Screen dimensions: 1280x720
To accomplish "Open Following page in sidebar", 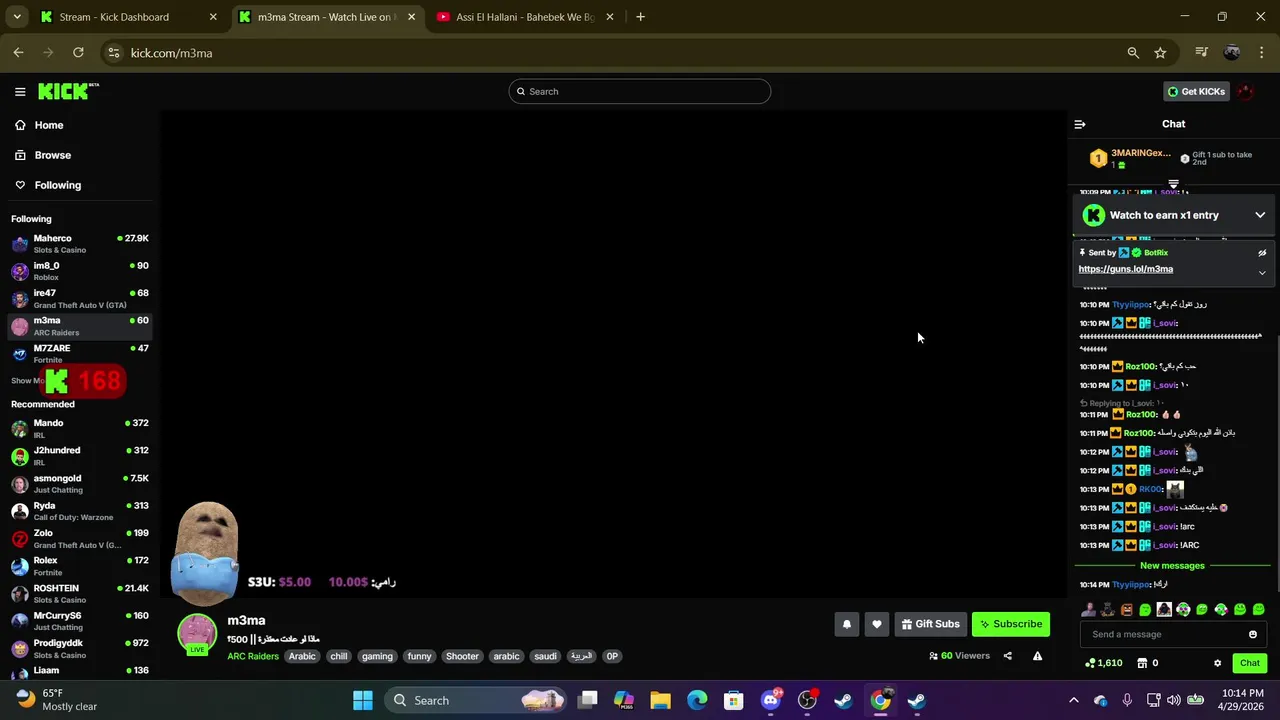I will click(x=58, y=185).
